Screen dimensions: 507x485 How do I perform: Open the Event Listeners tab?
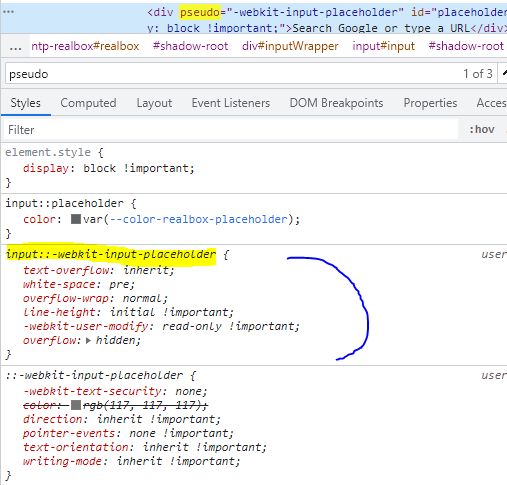[x=231, y=103]
